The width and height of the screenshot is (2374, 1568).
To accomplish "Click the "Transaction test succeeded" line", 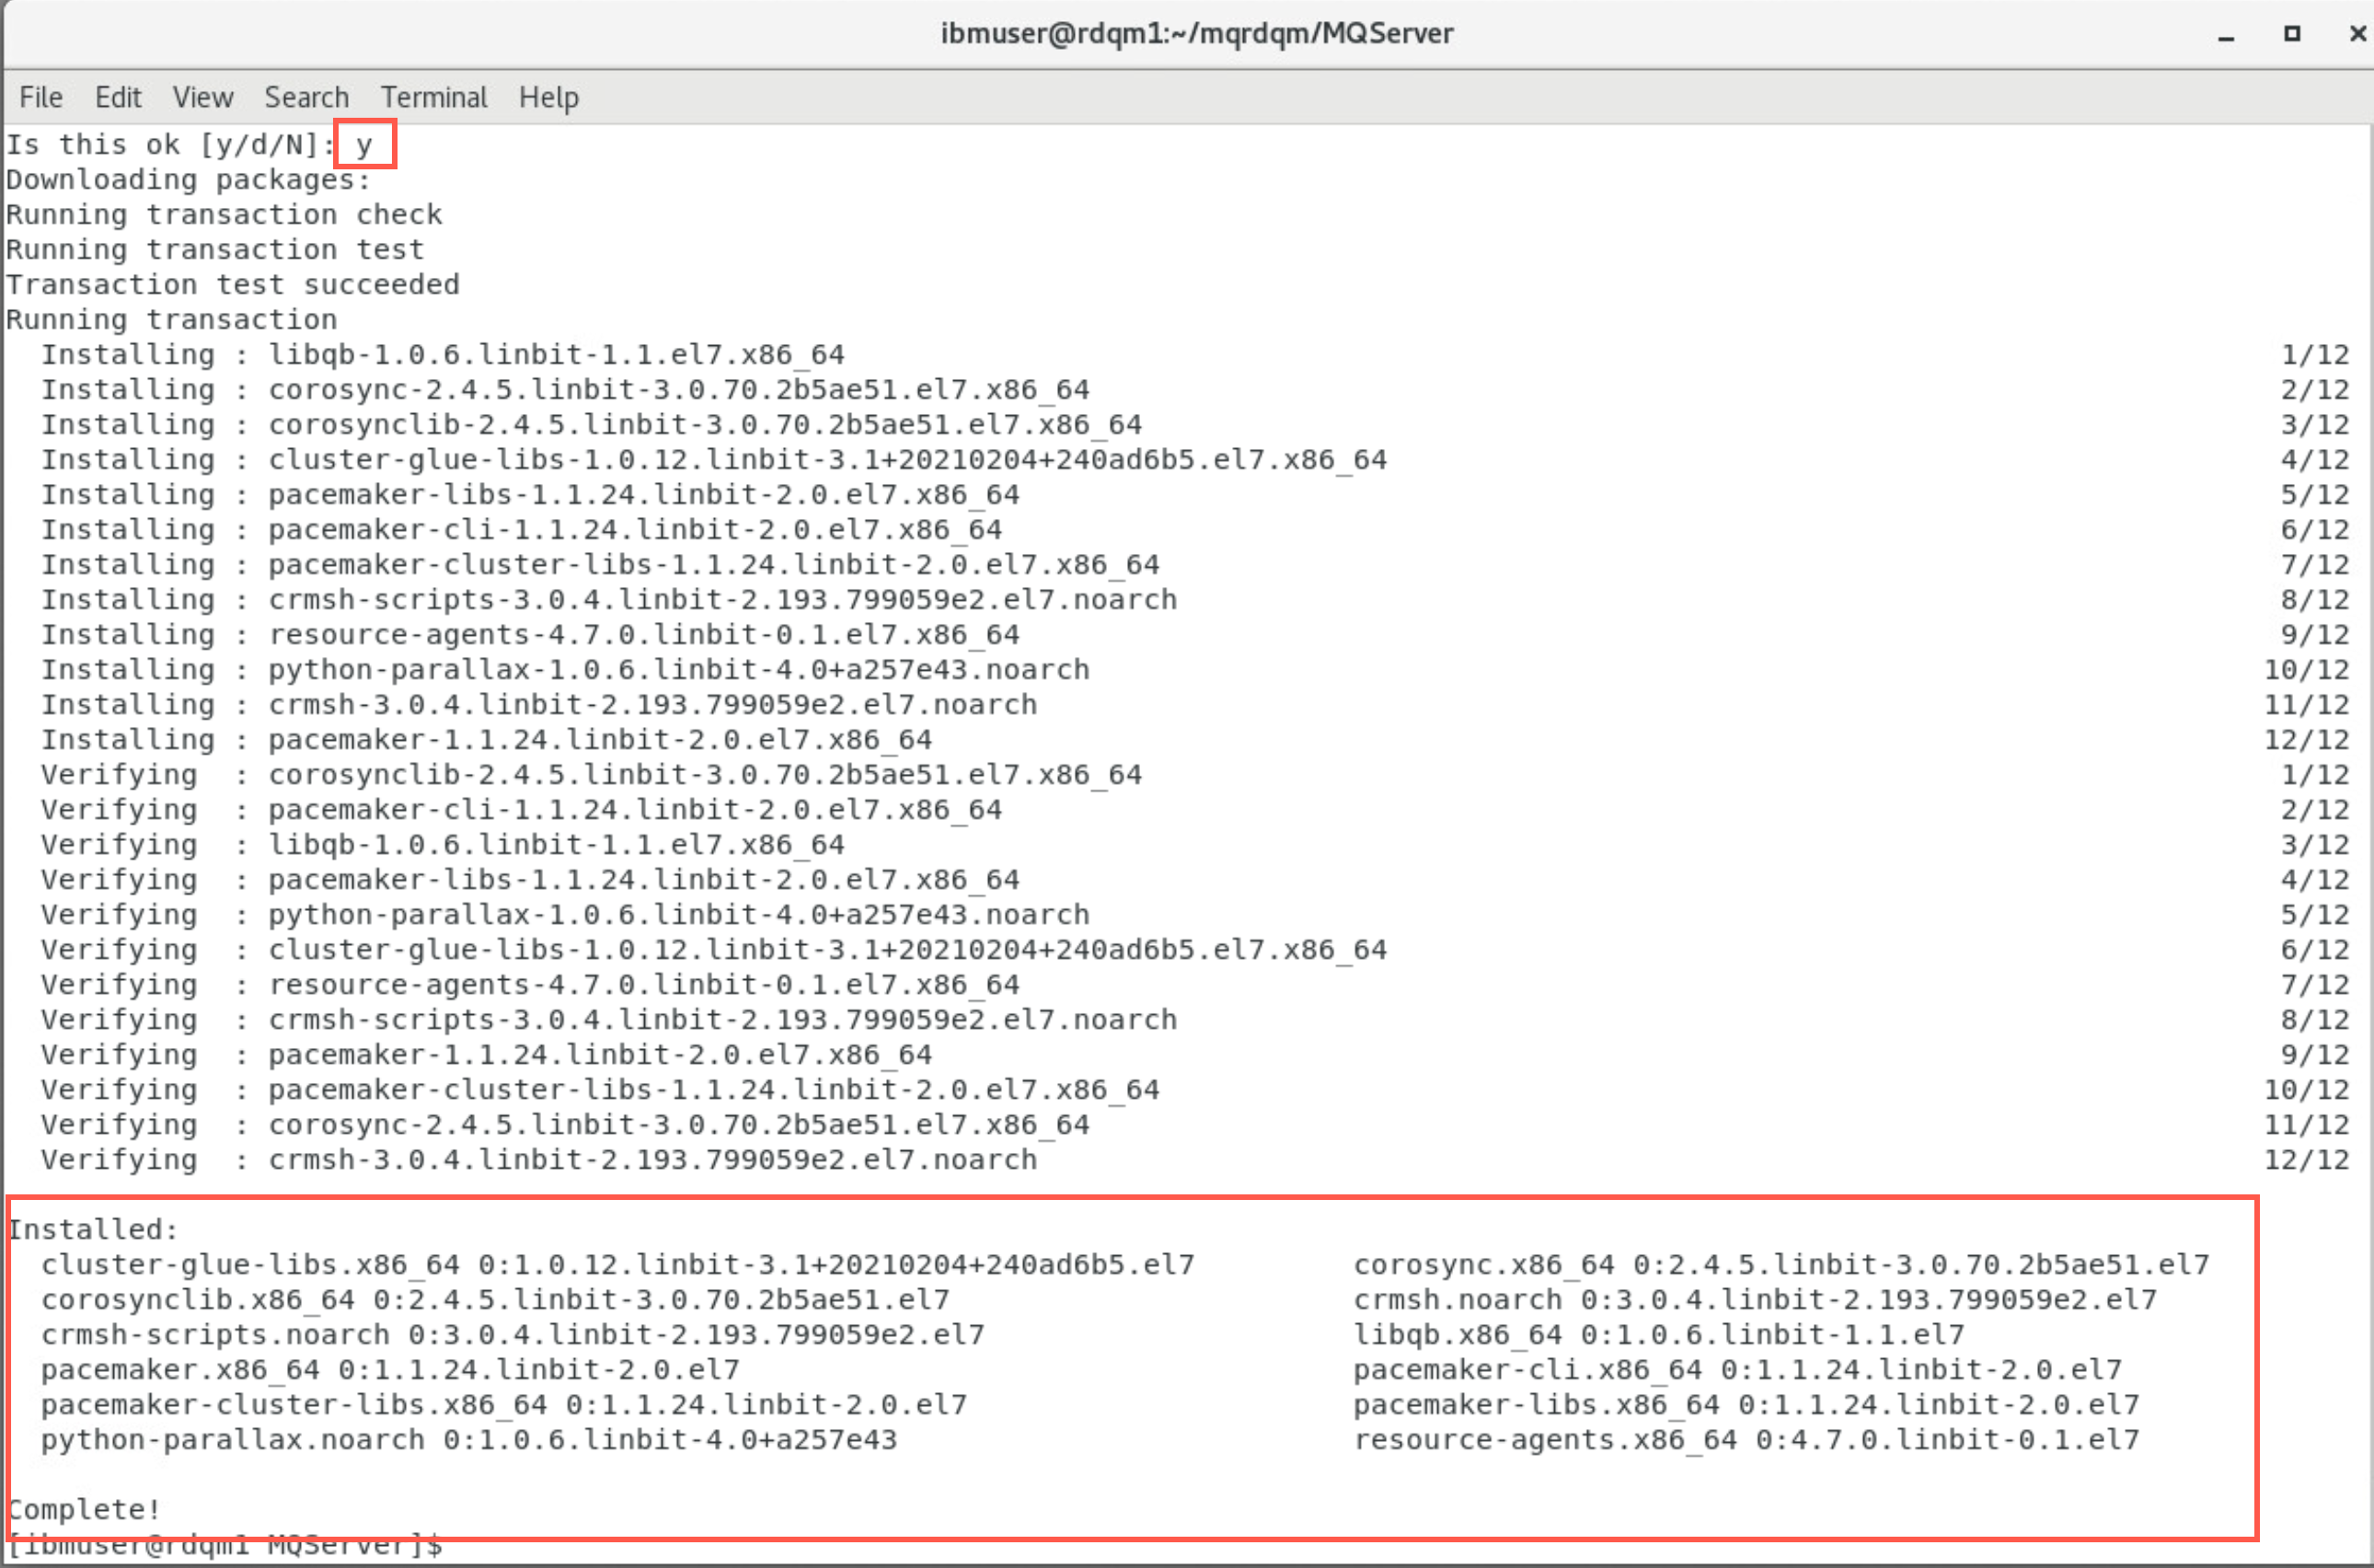I will coord(233,285).
